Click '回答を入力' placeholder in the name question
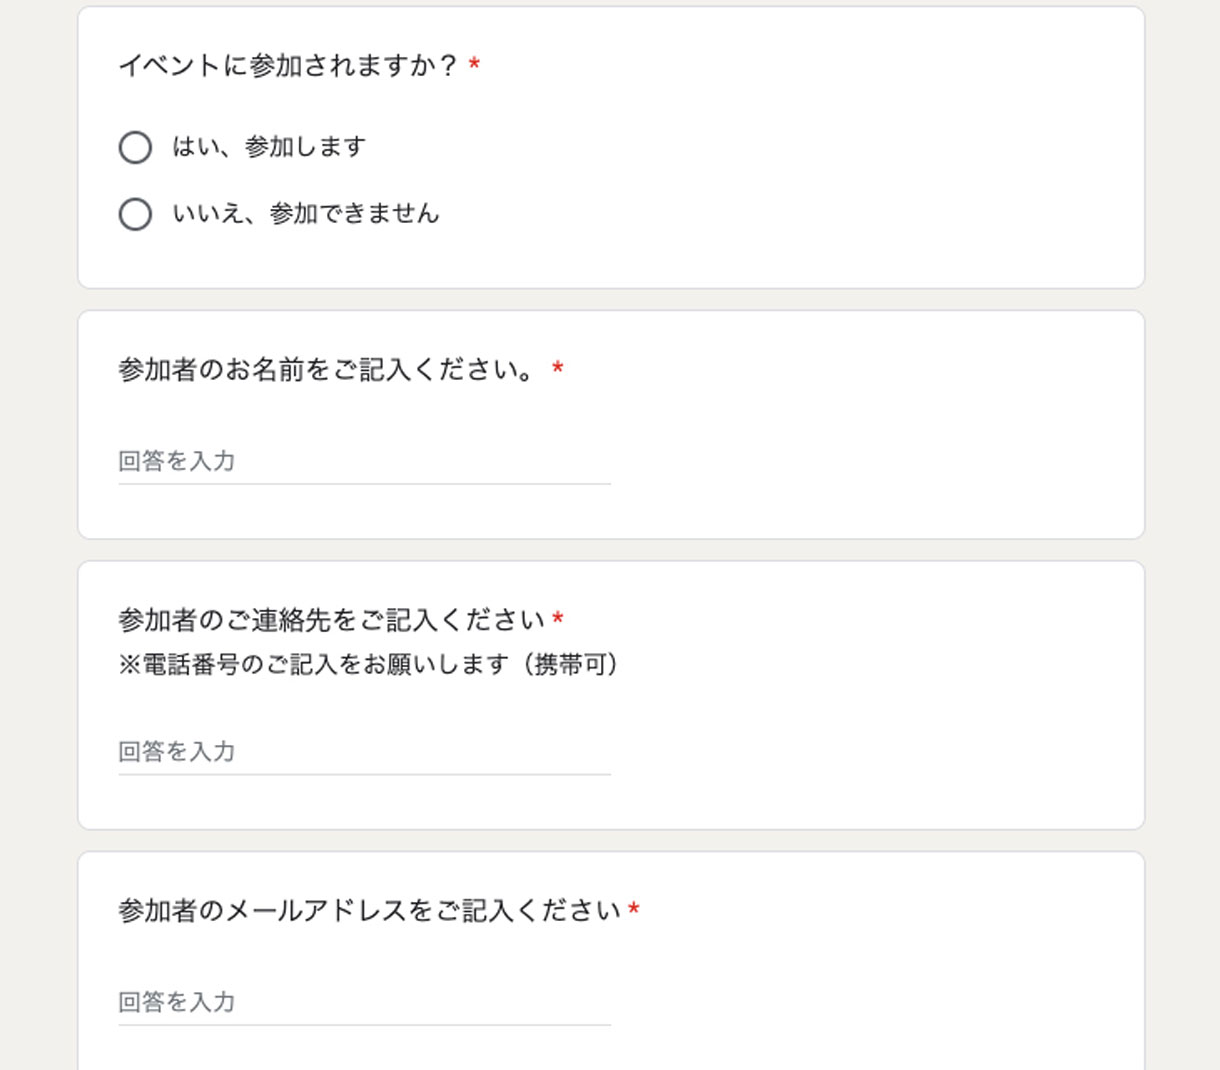This screenshot has width=1220, height=1070. coord(177,461)
